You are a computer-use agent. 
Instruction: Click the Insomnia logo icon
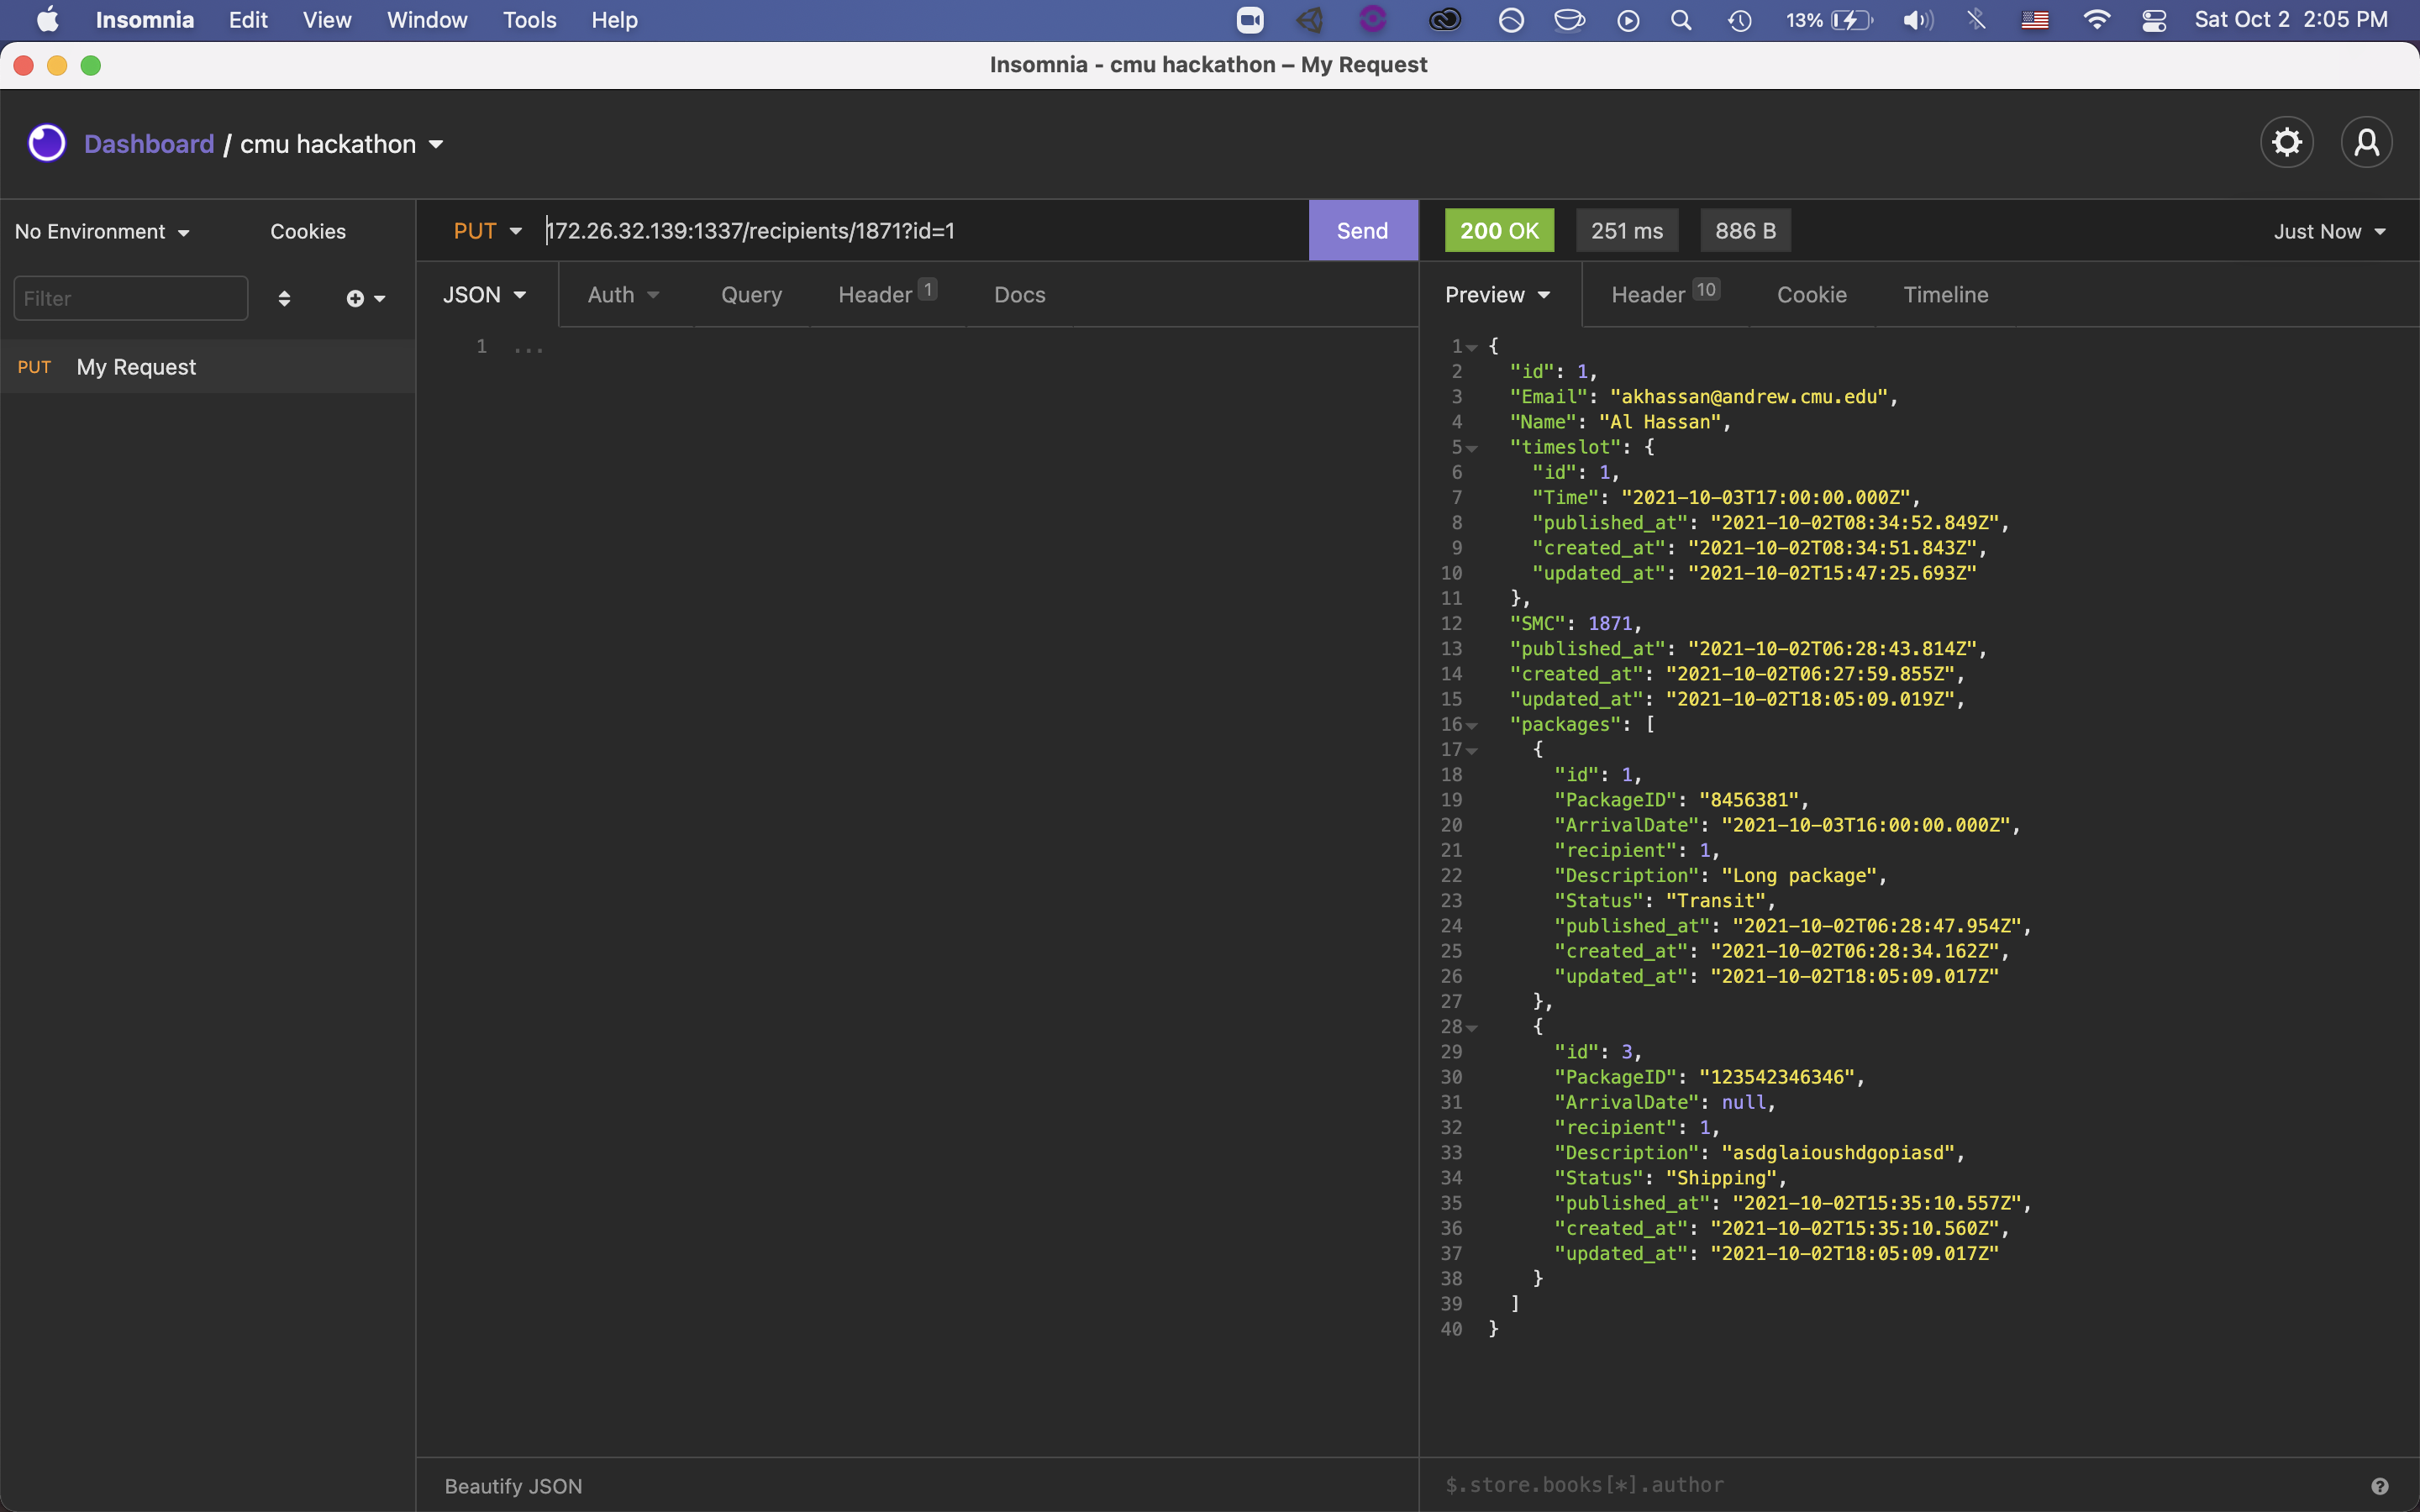47,143
